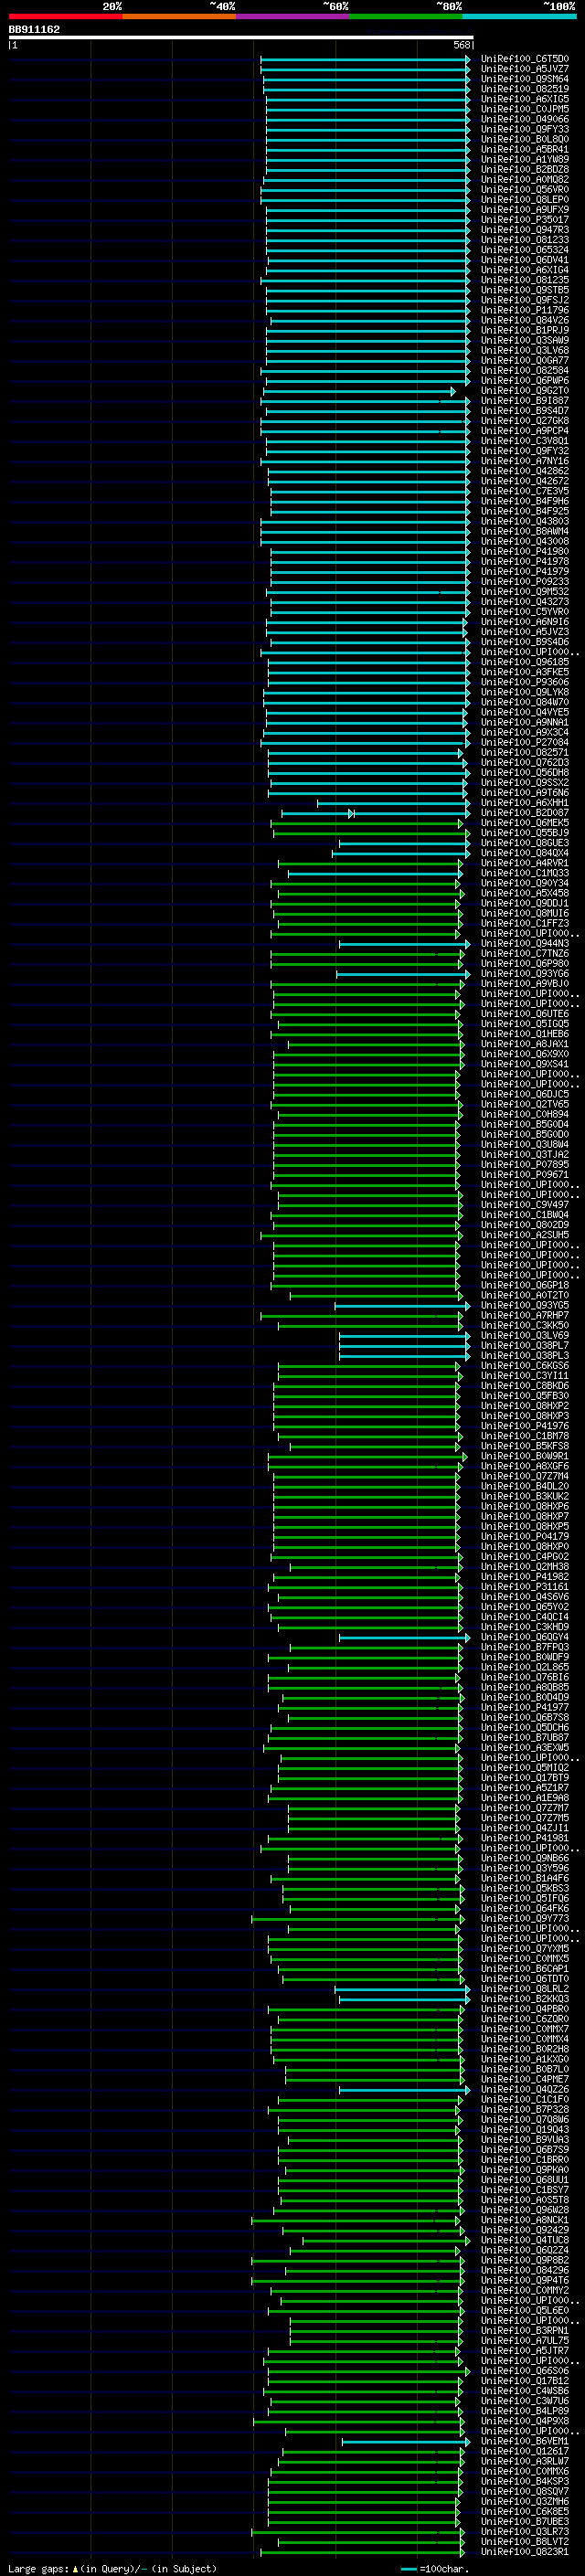
Task: Select UniRef100_Q4TUC8 entry
Action: coord(525,2240)
